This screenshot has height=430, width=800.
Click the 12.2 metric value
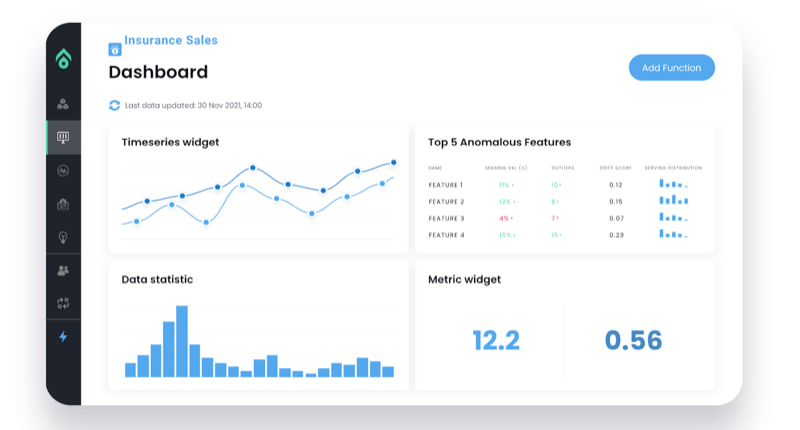pos(496,341)
